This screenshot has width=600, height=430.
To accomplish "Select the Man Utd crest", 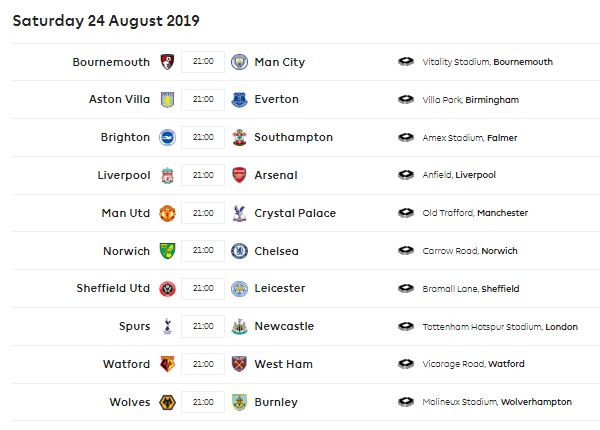I will coord(167,213).
